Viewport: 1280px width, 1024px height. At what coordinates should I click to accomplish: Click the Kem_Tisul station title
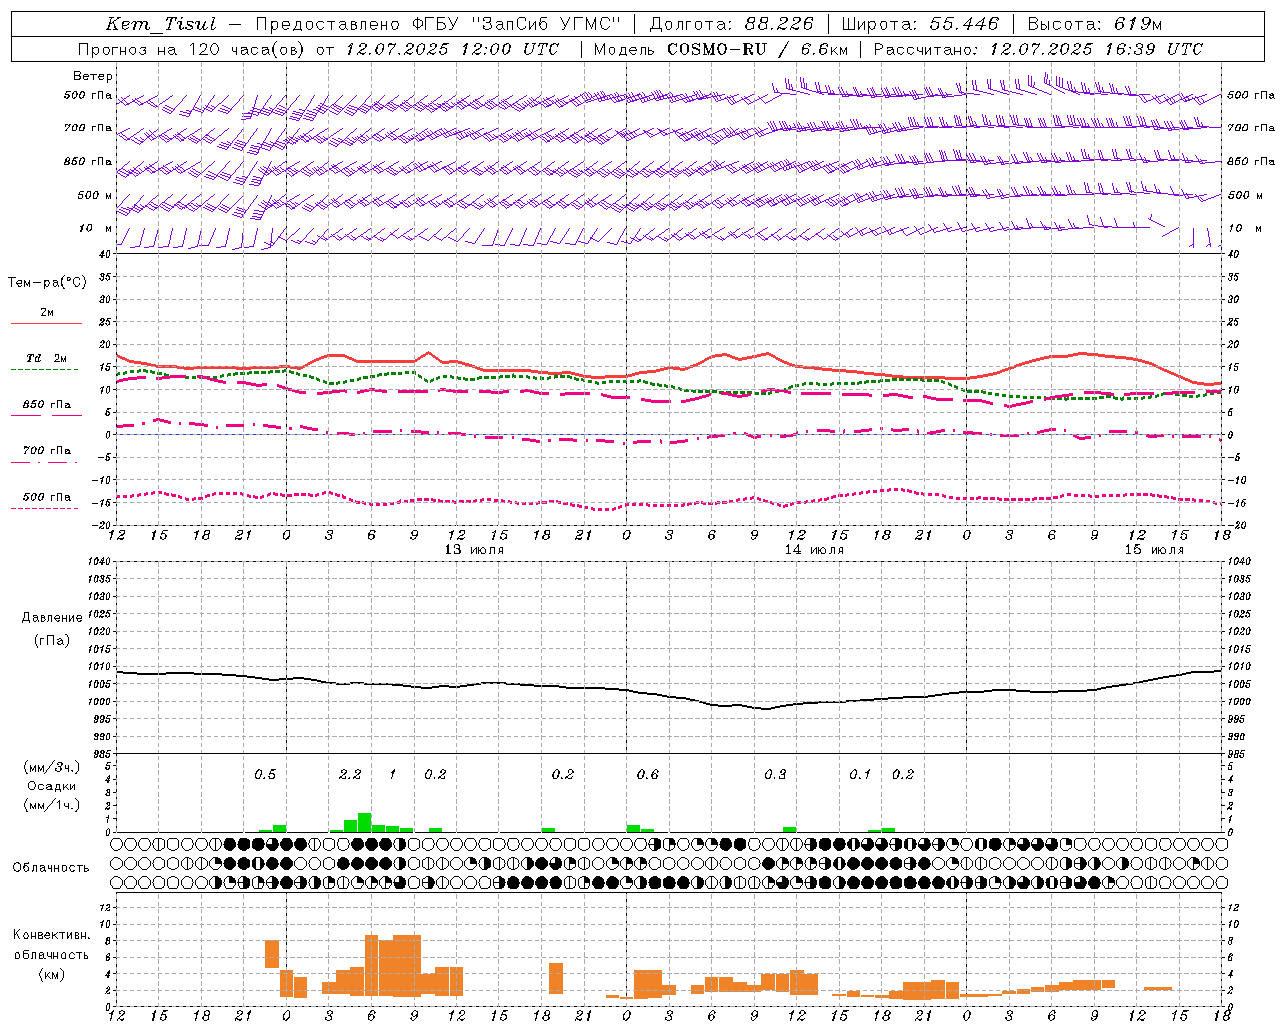pos(161,24)
